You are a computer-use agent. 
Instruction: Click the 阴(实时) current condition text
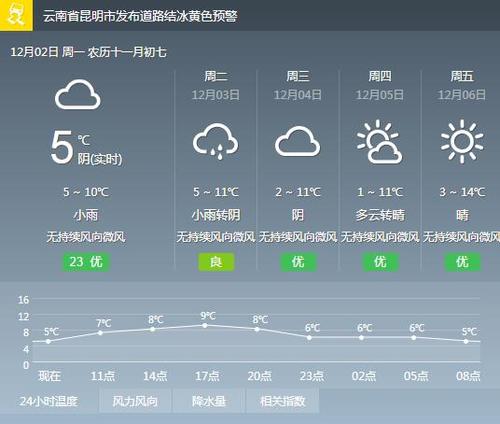(100, 159)
